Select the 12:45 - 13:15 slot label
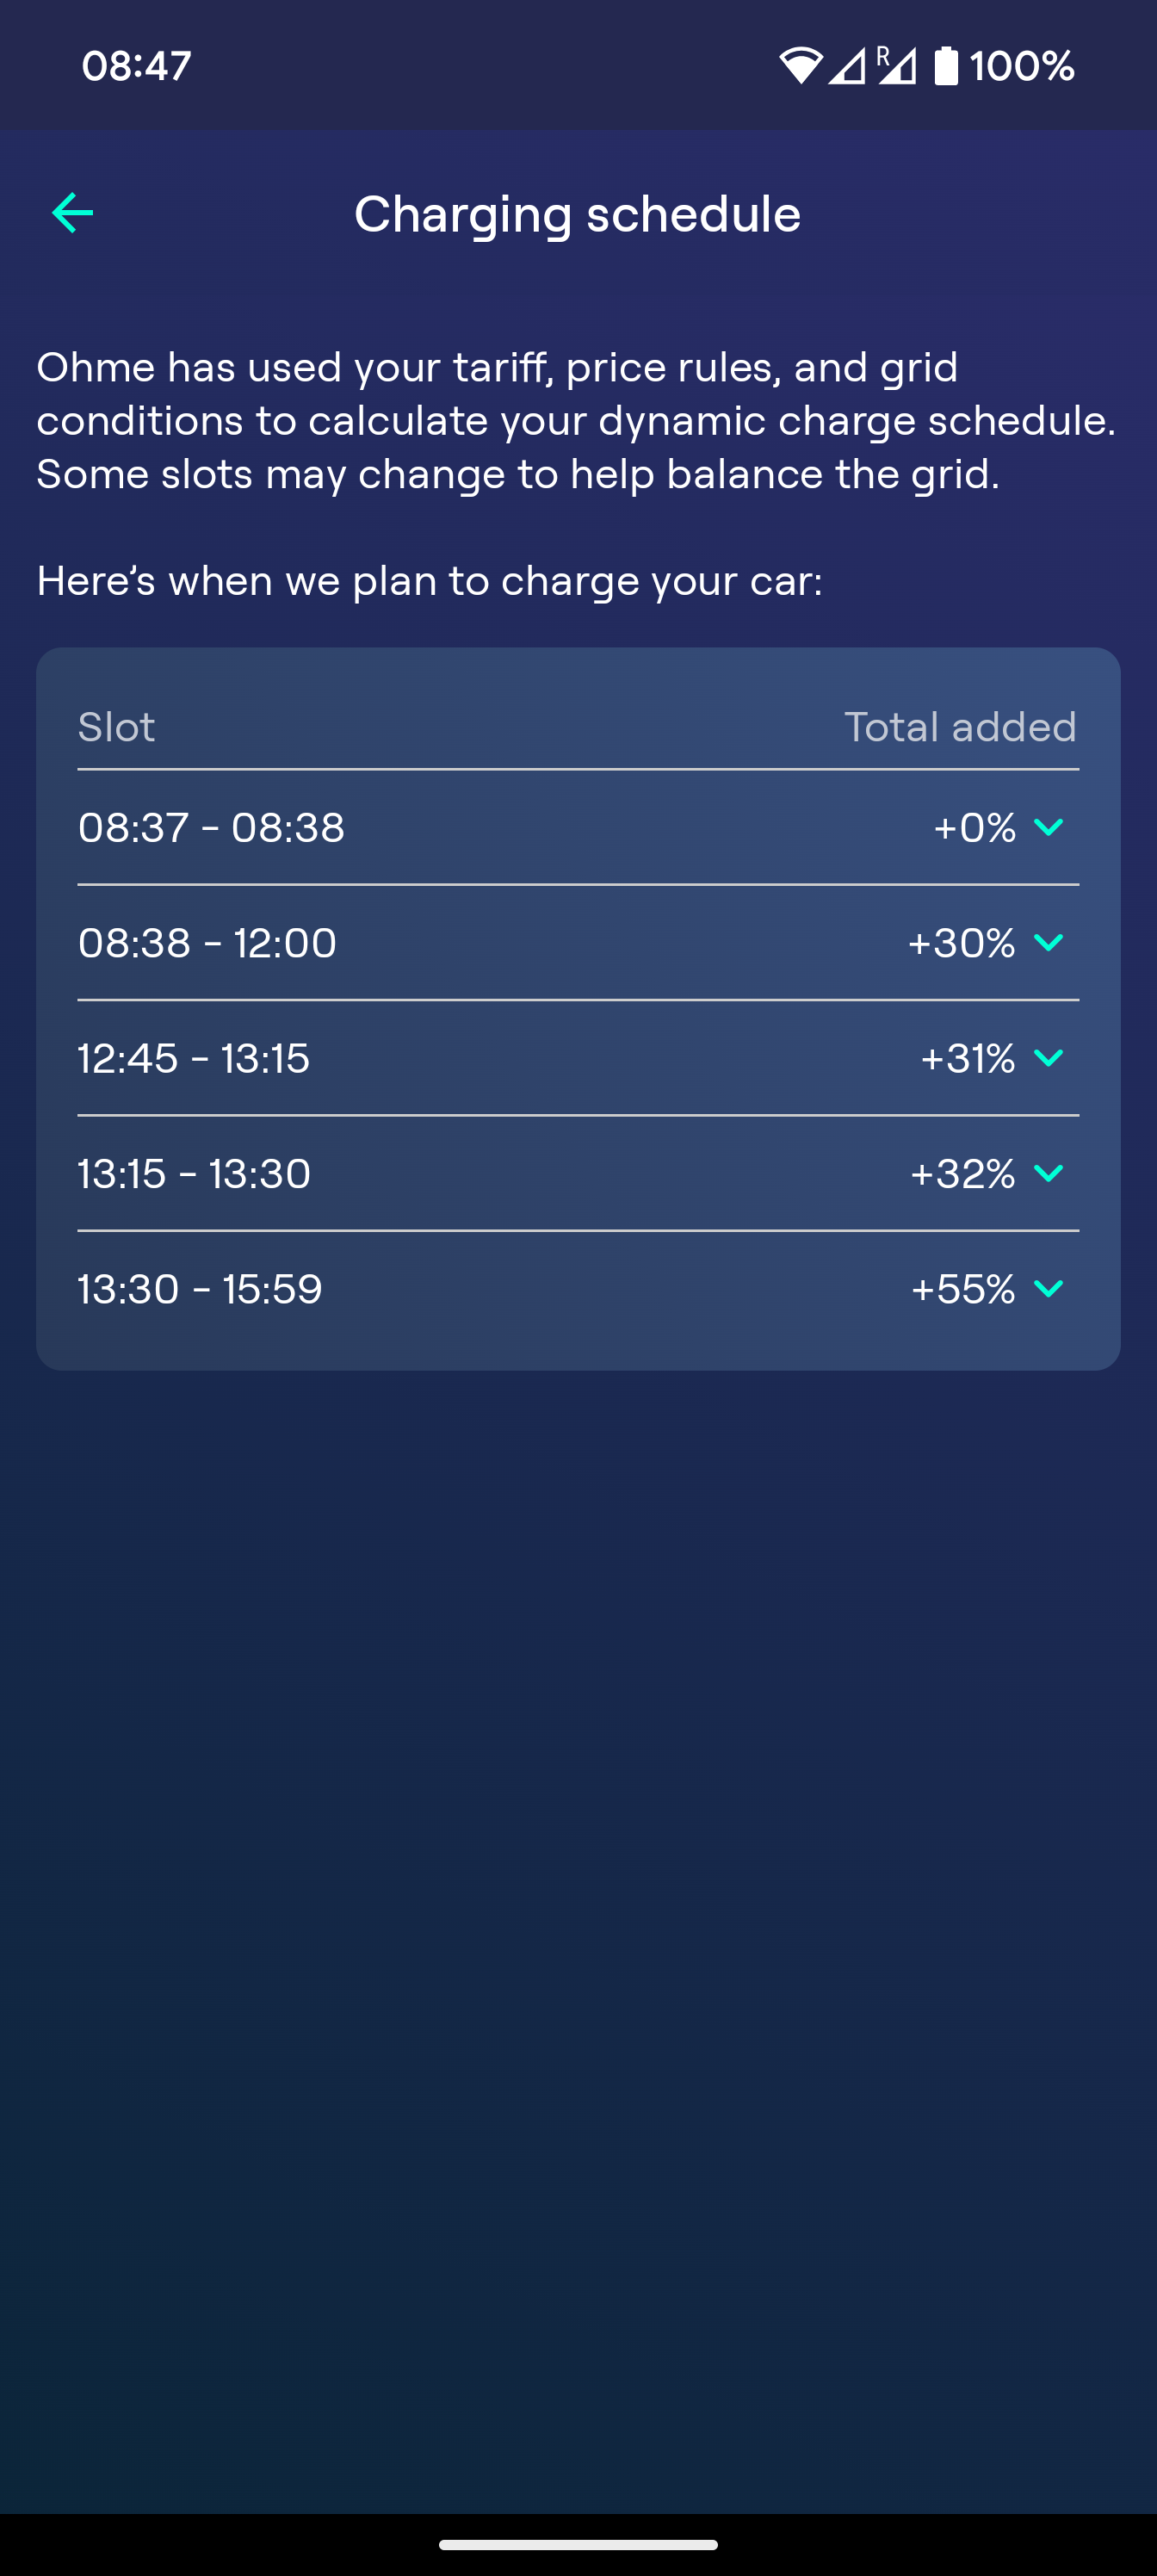 tap(194, 1057)
